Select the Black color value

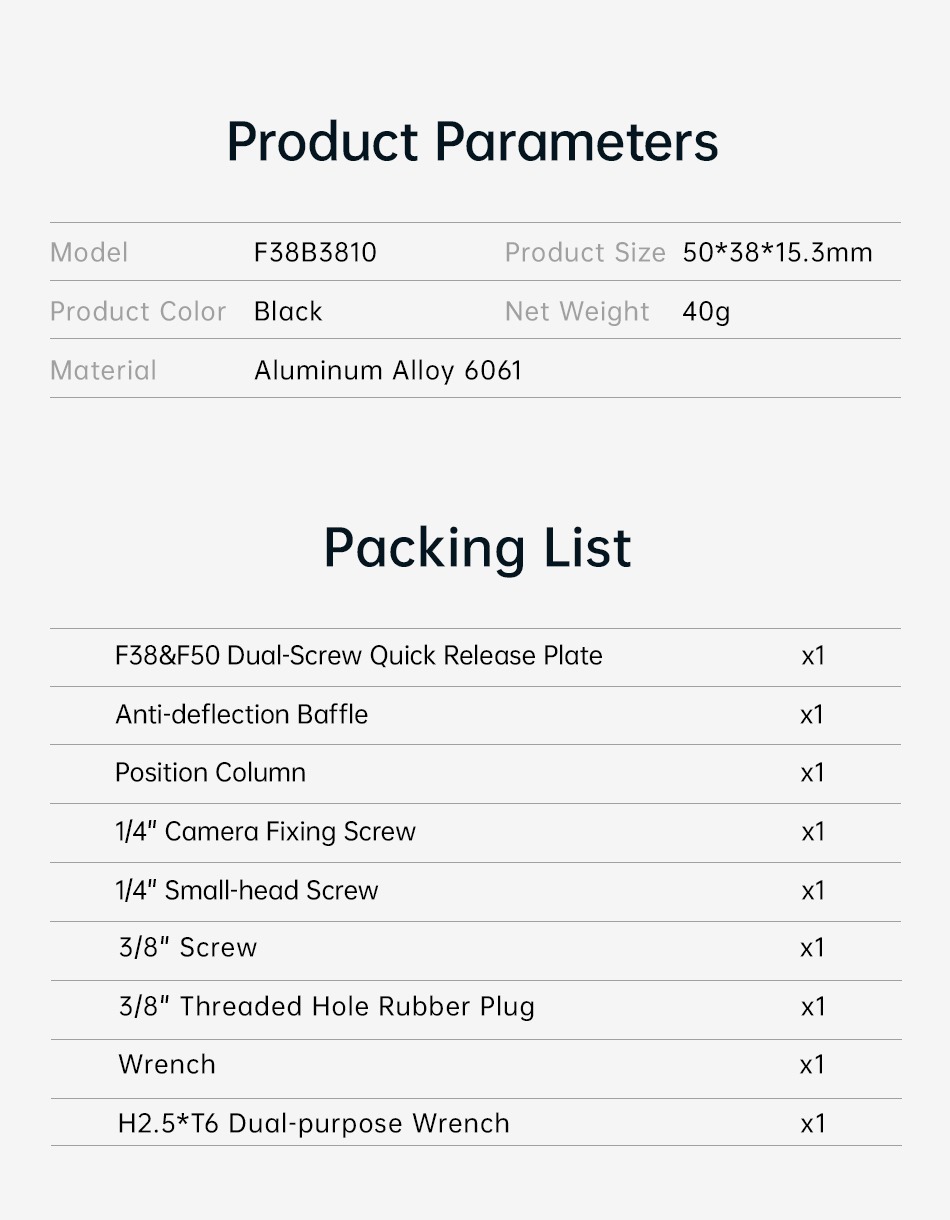pyautogui.click(x=288, y=311)
